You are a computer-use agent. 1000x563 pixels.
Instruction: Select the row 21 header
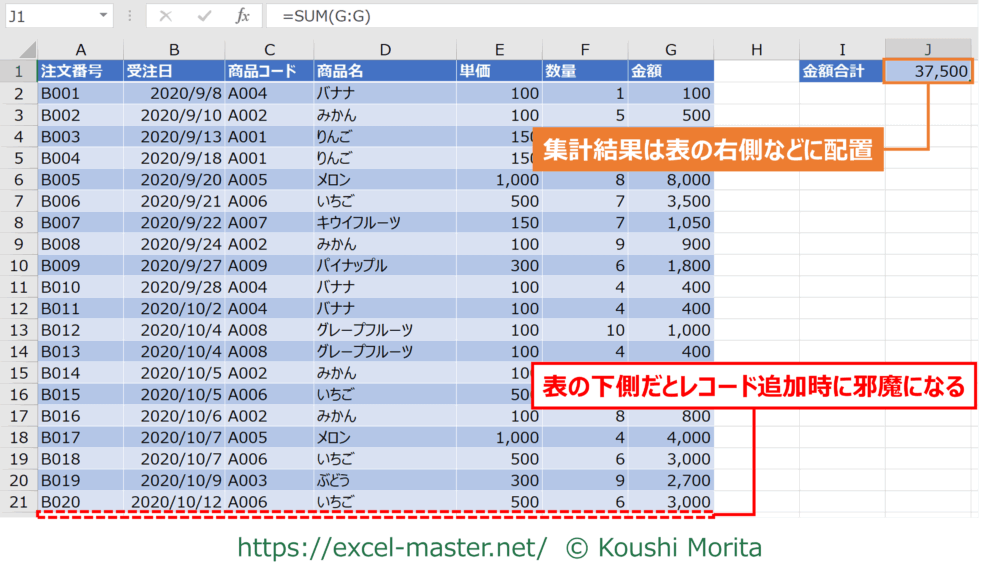(18, 502)
